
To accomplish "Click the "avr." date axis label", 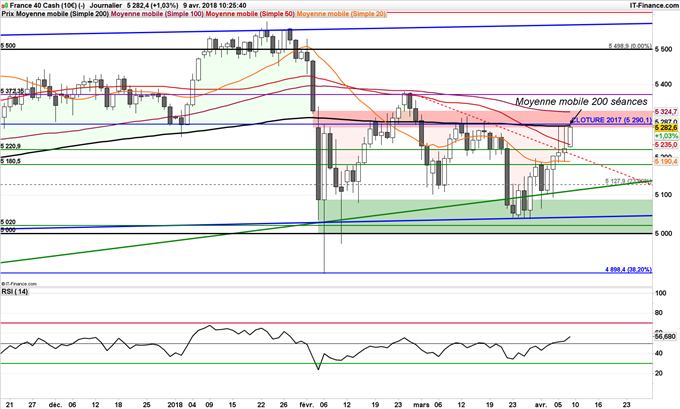I will coord(540,405).
